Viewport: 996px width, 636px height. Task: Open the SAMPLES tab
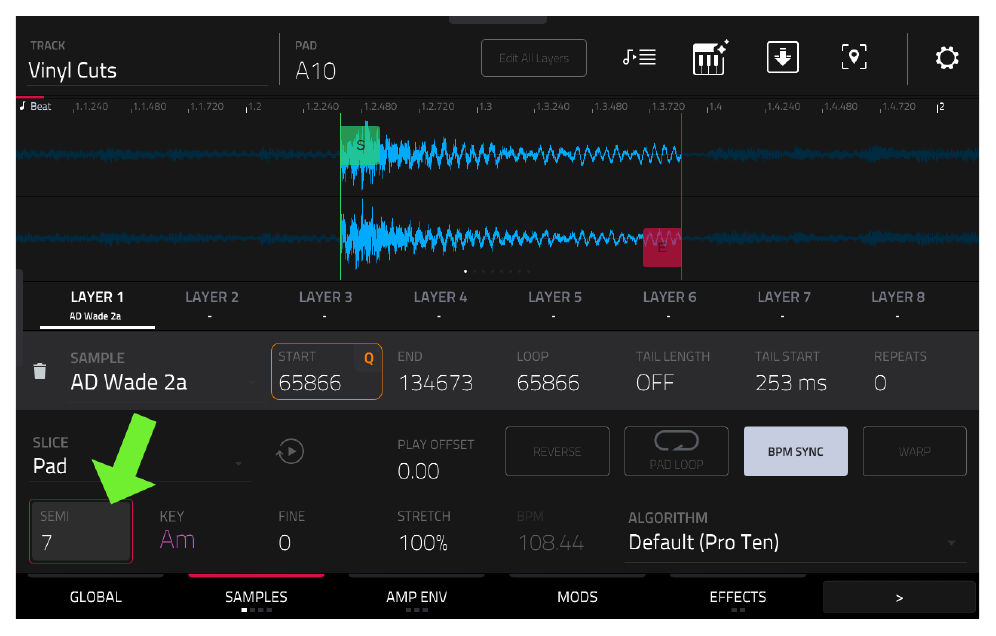point(256,597)
